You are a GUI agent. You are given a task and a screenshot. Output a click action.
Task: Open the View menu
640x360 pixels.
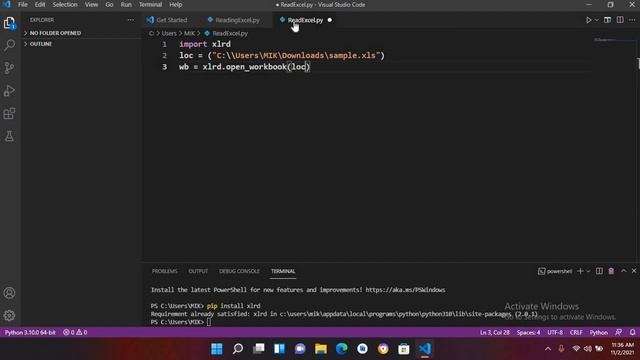pos(91,4)
